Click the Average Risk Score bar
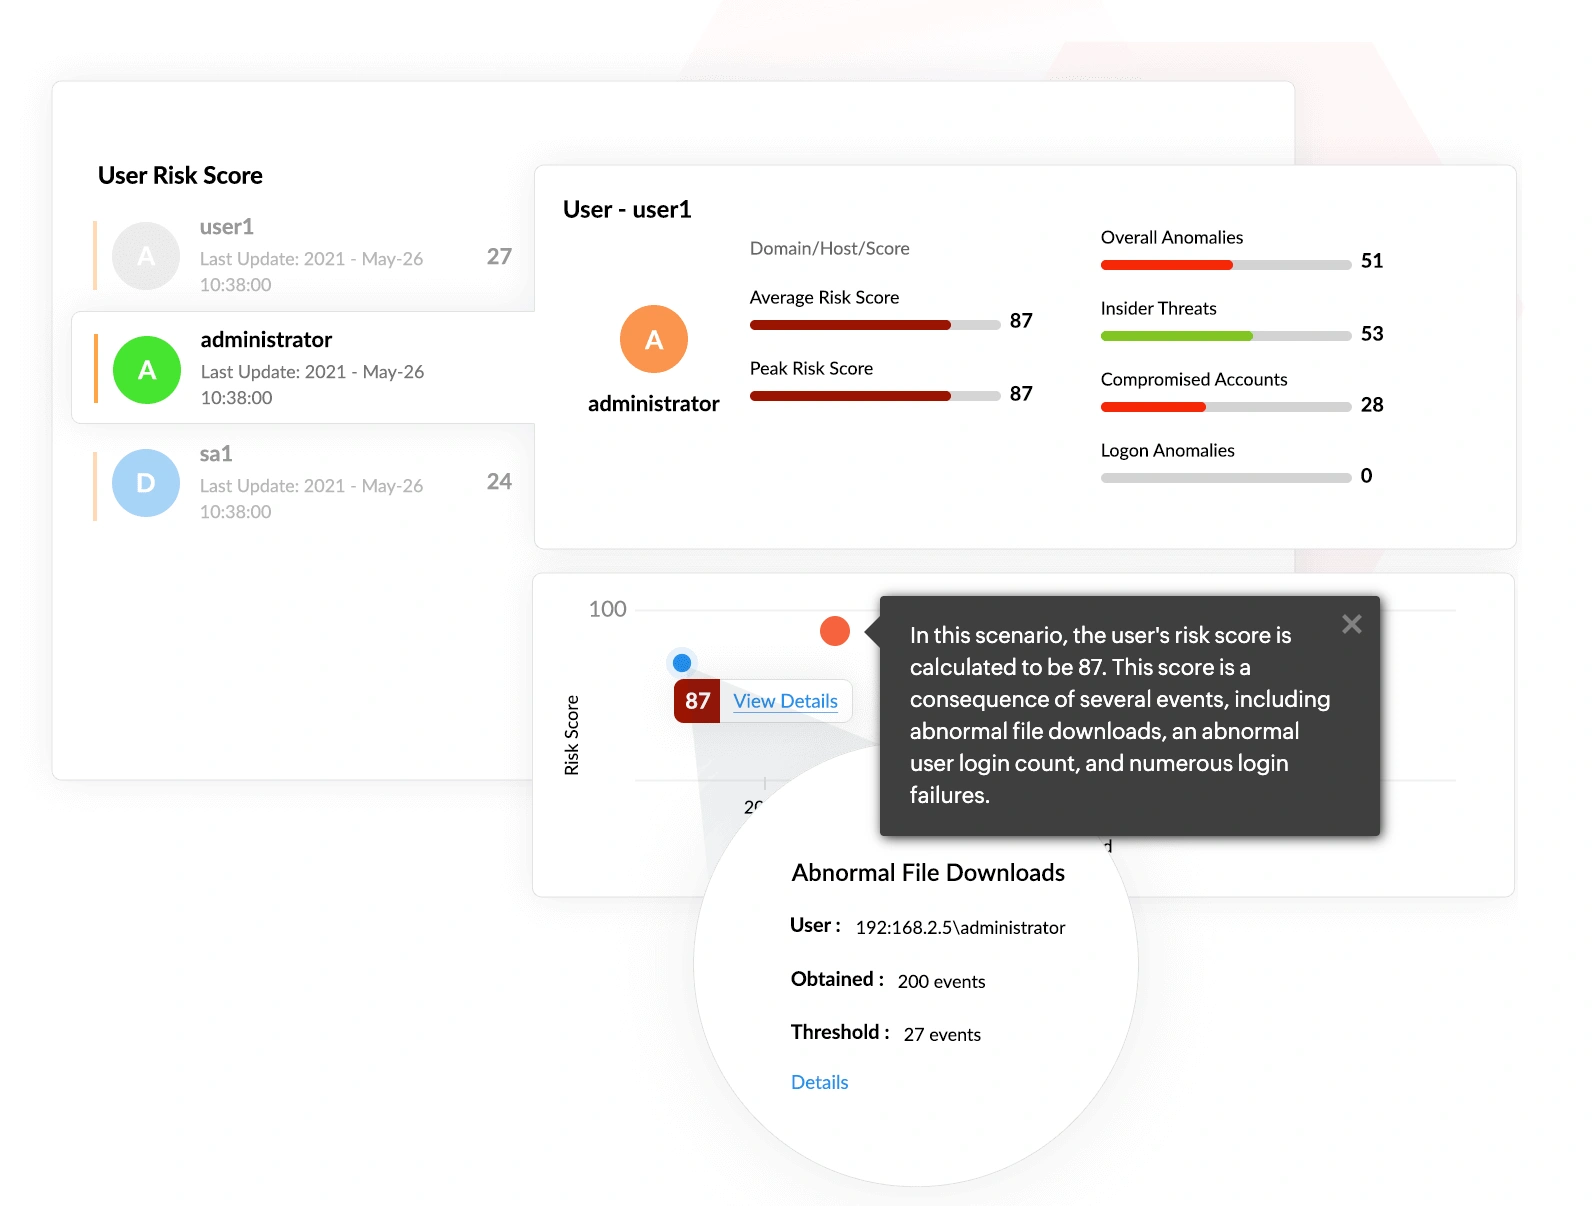 click(x=875, y=325)
